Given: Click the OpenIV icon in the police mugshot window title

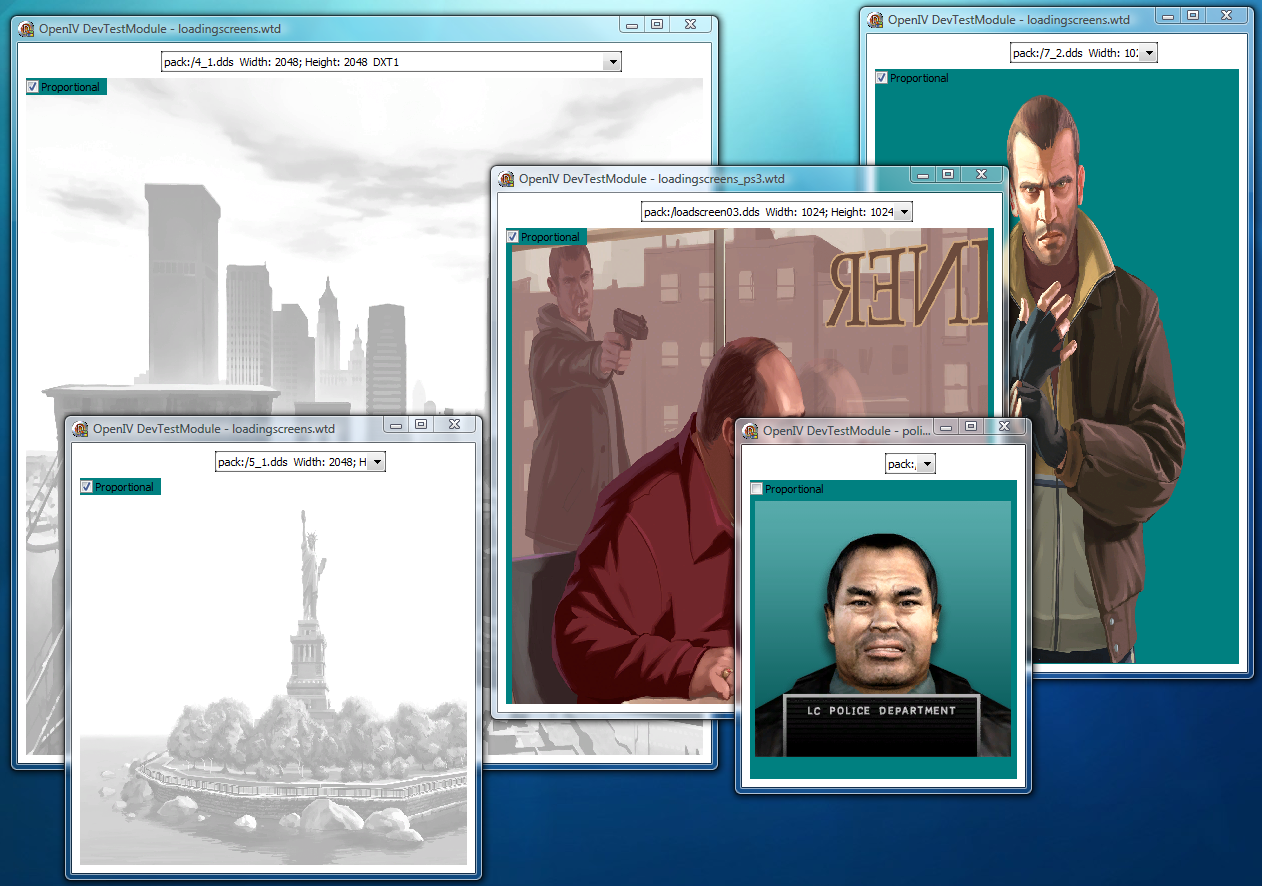Looking at the screenshot, I should 752,431.
